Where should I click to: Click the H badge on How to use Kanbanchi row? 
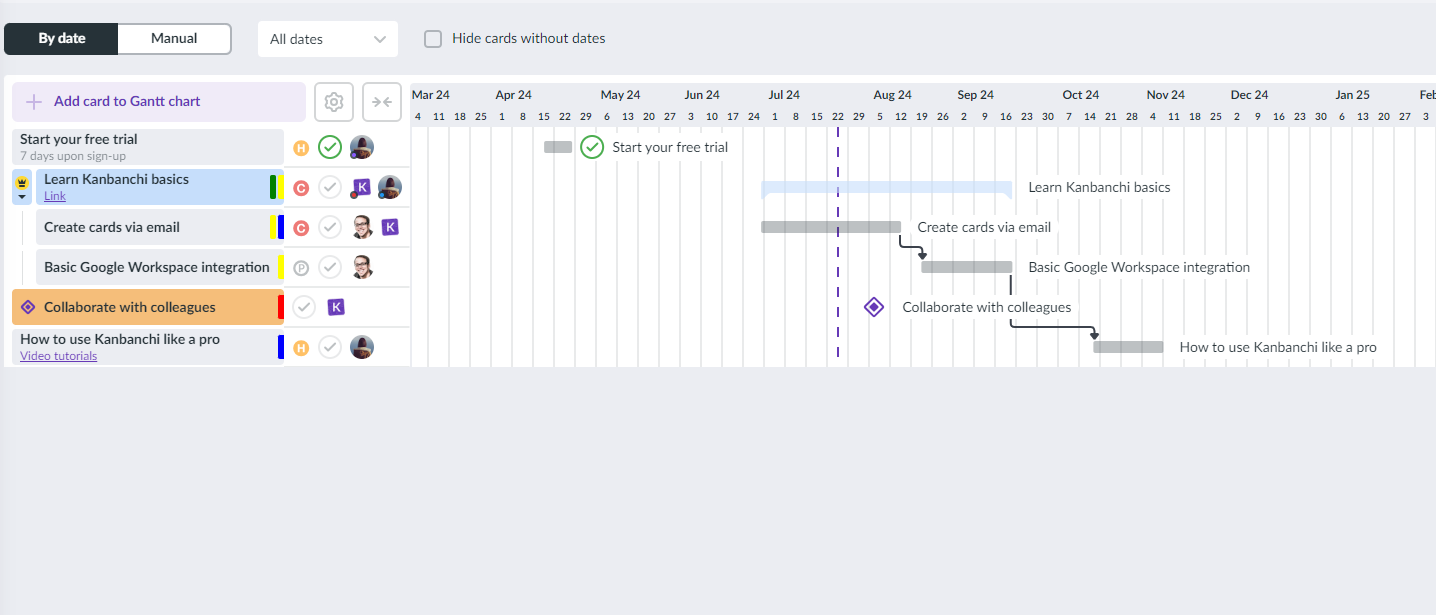[301, 348]
